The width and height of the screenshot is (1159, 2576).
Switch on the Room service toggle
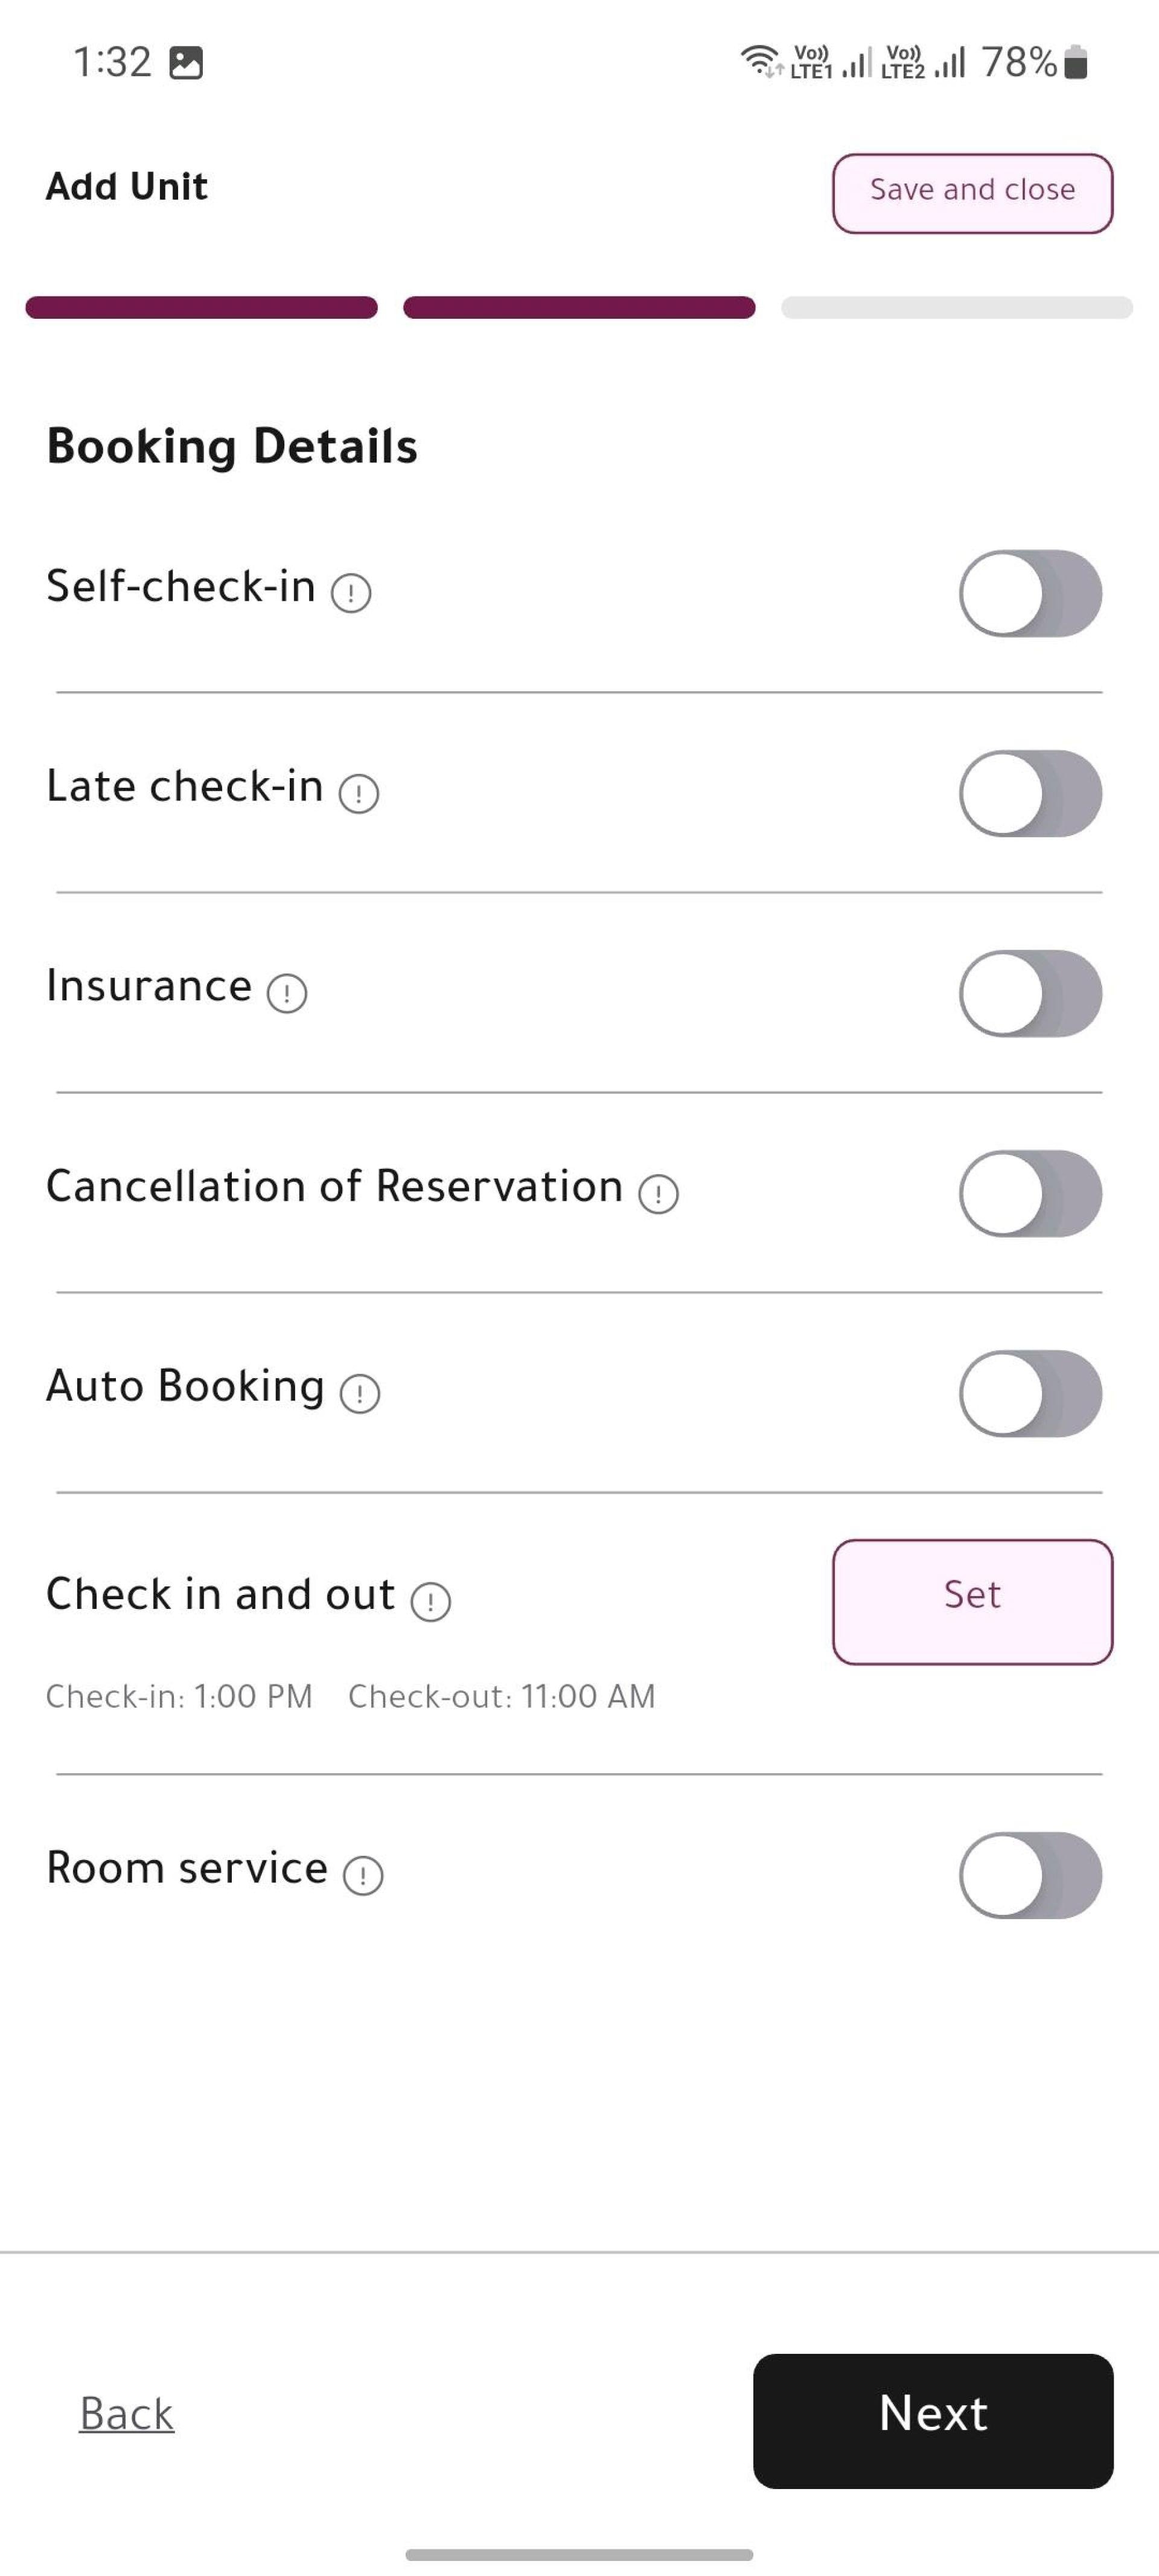click(1030, 1875)
